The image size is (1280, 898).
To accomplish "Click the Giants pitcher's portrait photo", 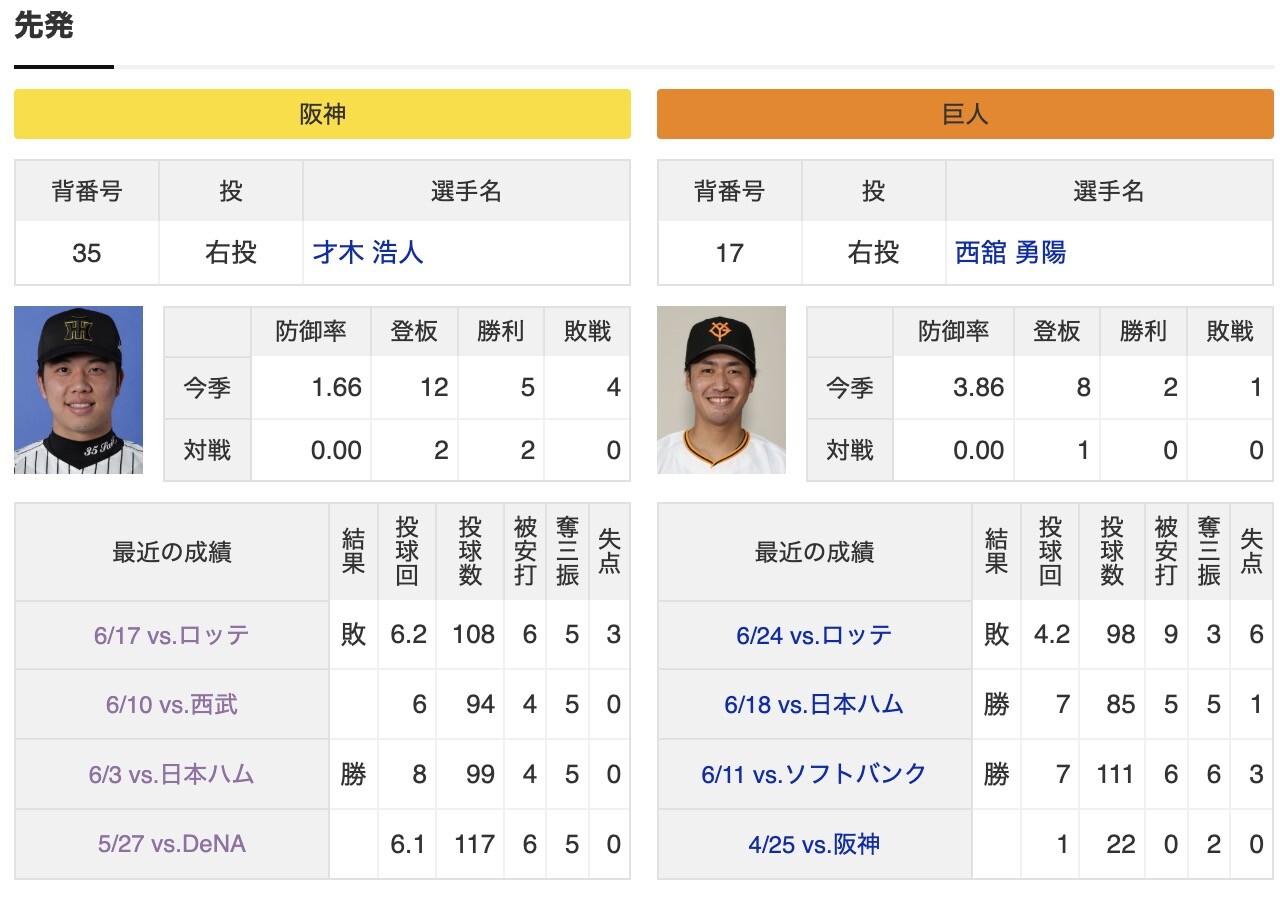I will 722,390.
